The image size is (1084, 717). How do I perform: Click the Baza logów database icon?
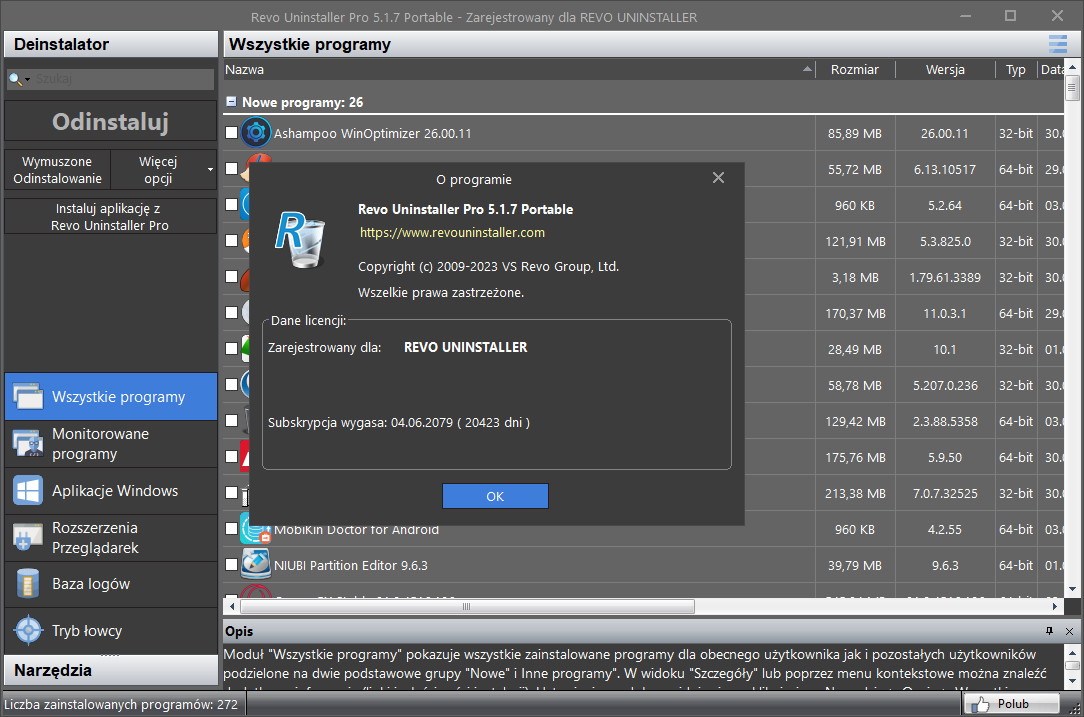[x=28, y=584]
